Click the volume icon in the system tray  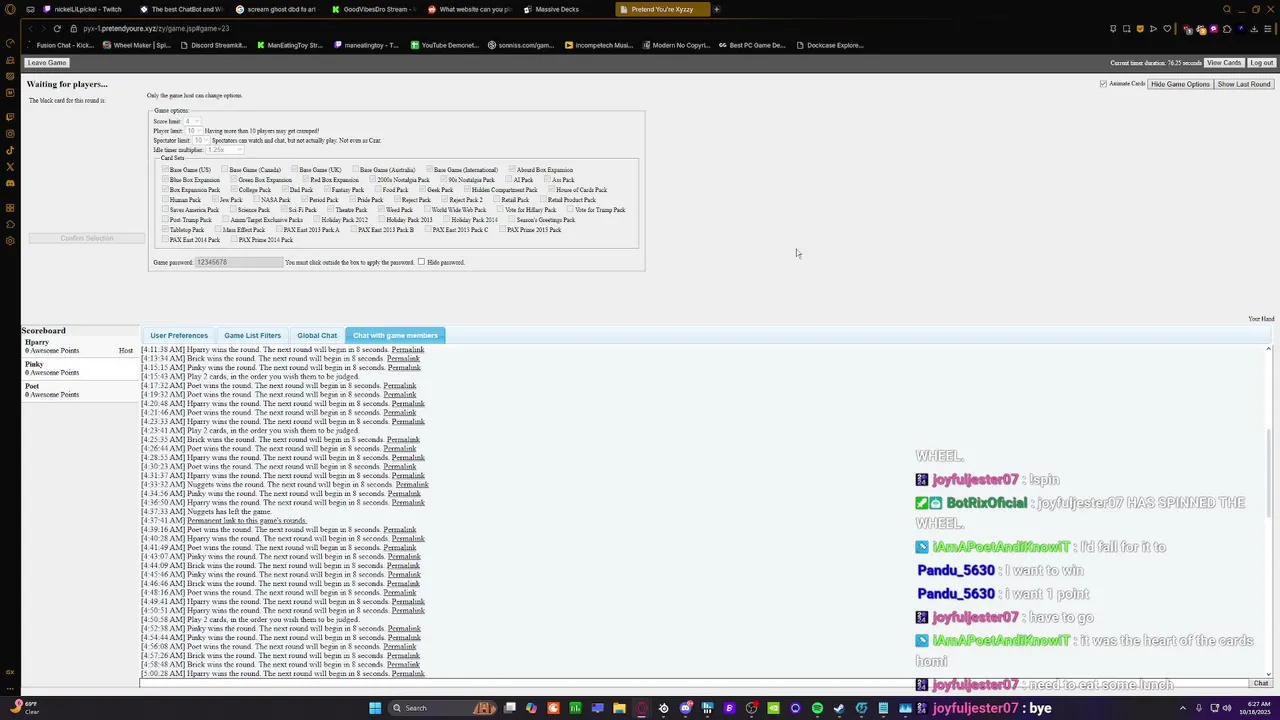1227,708
